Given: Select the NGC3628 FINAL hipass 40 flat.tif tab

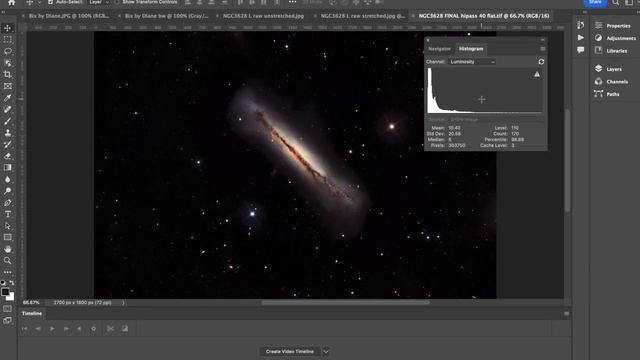Looking at the screenshot, I should [x=484, y=16].
